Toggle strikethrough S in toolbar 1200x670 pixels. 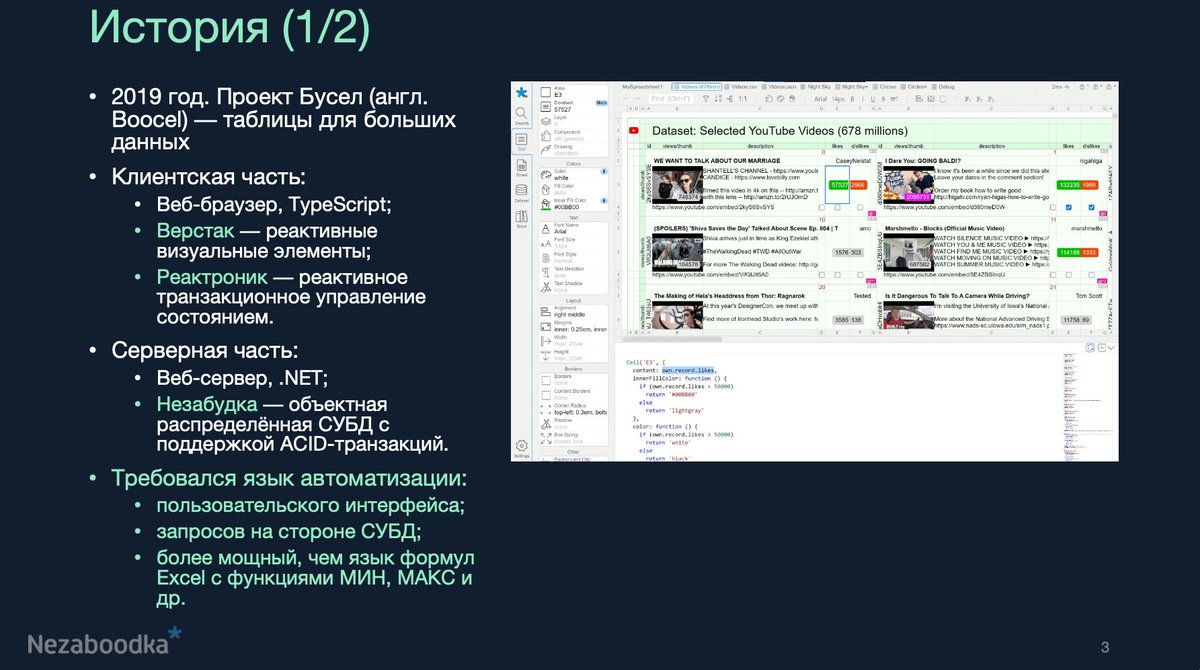click(x=883, y=99)
